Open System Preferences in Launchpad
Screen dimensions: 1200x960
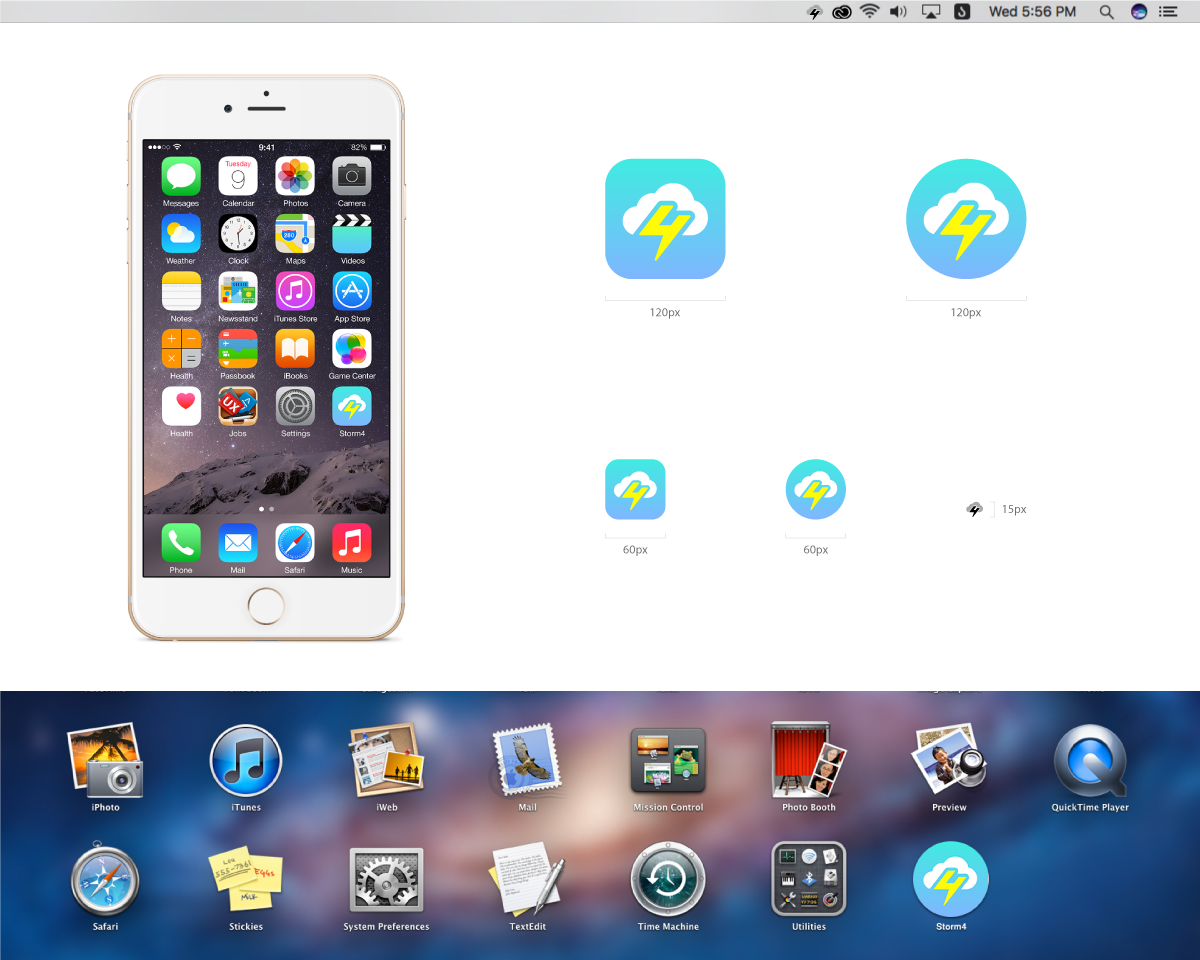tap(386, 880)
